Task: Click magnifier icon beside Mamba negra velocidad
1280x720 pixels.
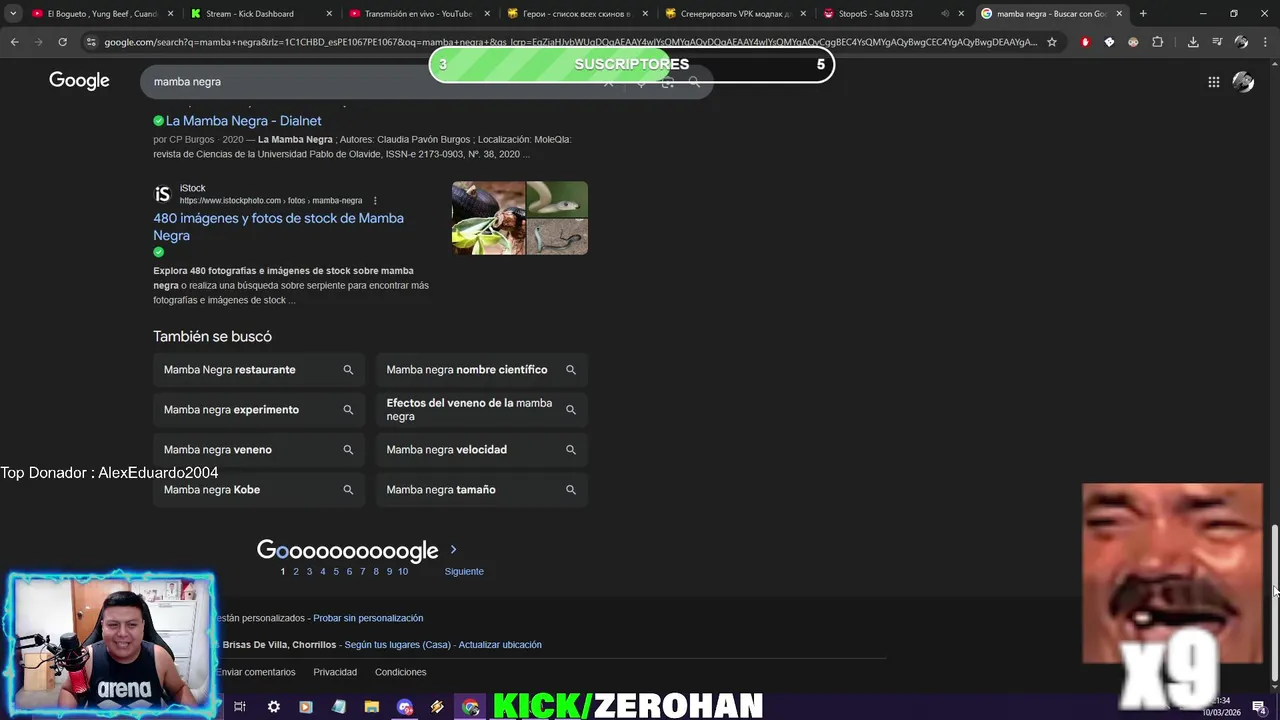Action: click(x=571, y=450)
